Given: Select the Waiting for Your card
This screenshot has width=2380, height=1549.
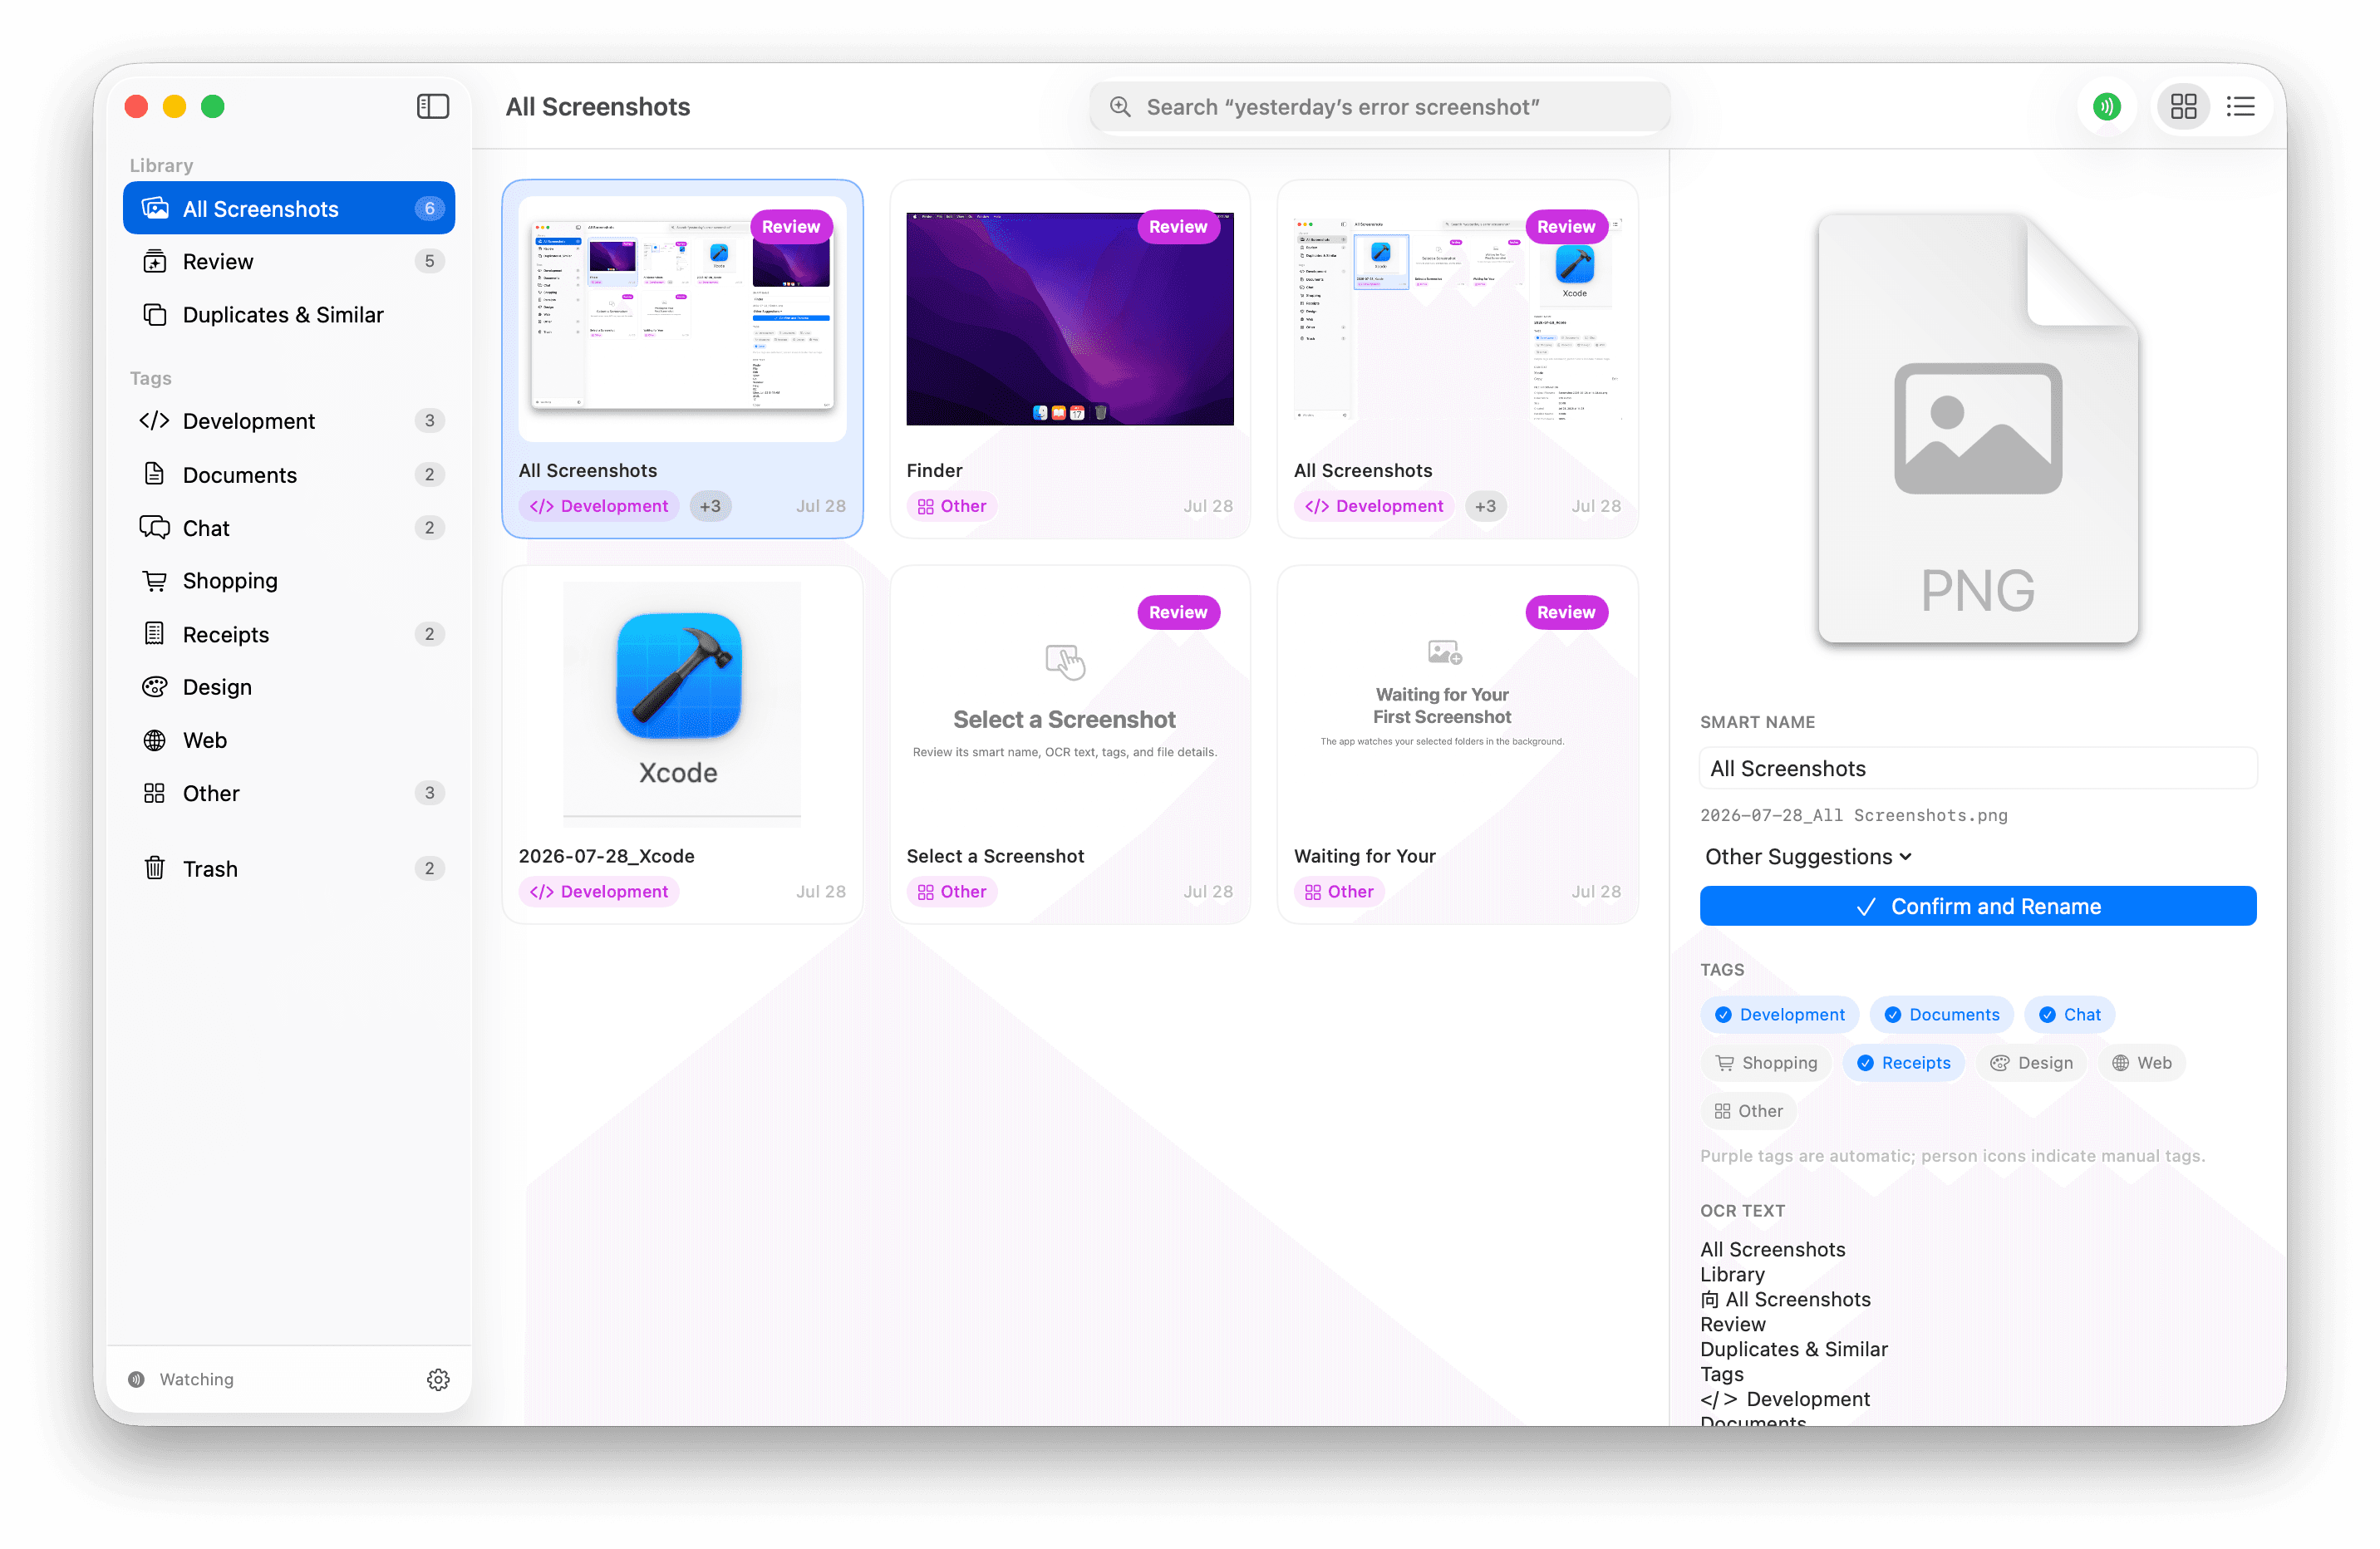Looking at the screenshot, I should point(1457,744).
